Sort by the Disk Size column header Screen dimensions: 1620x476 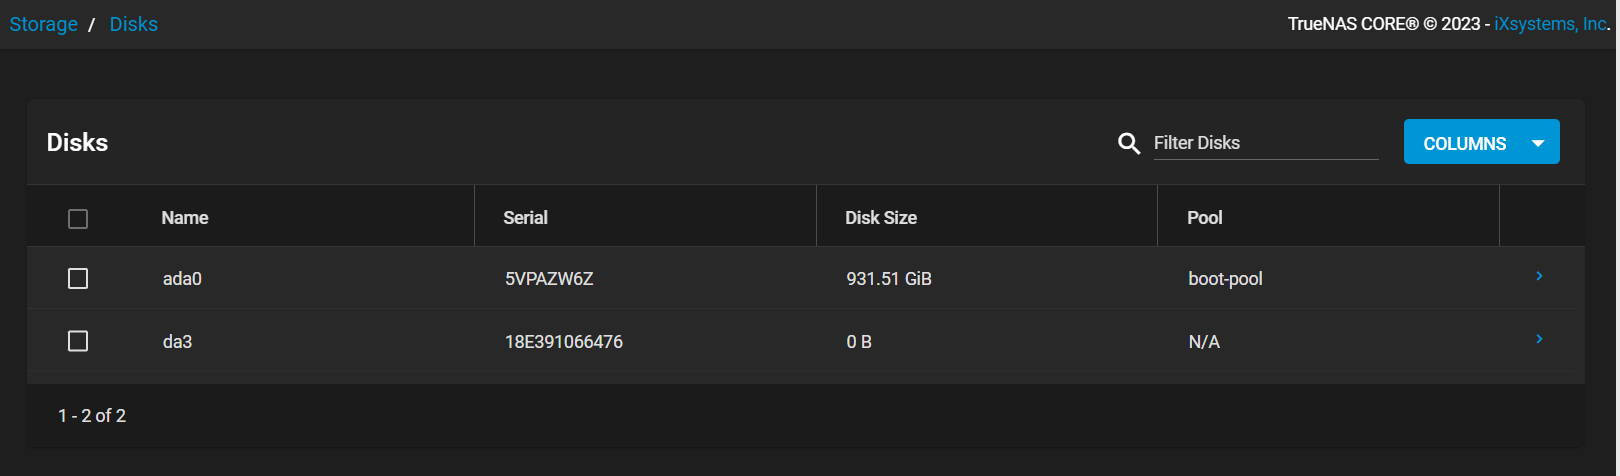point(881,217)
